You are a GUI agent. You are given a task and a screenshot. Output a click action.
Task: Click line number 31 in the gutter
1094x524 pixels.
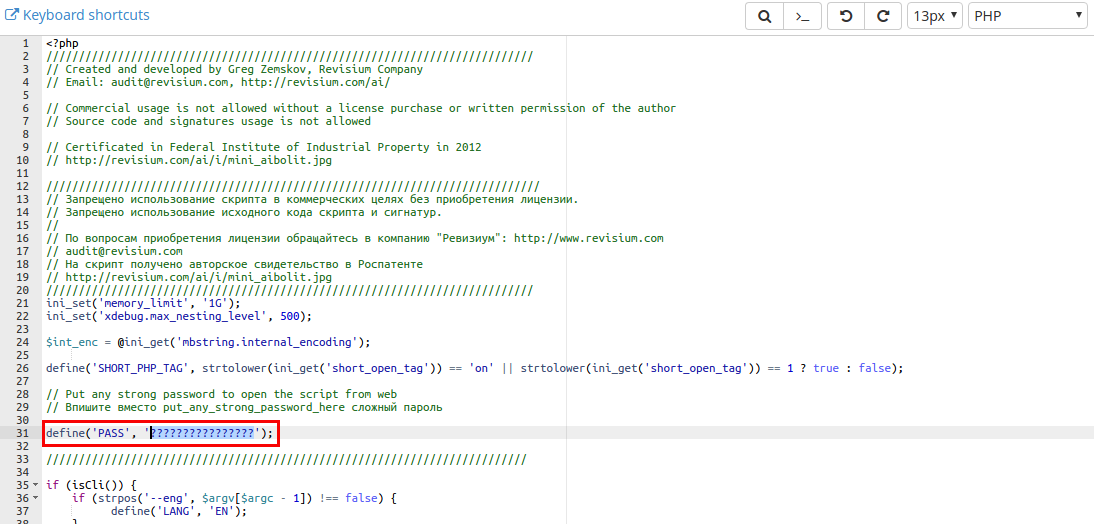pyautogui.click(x=21, y=433)
